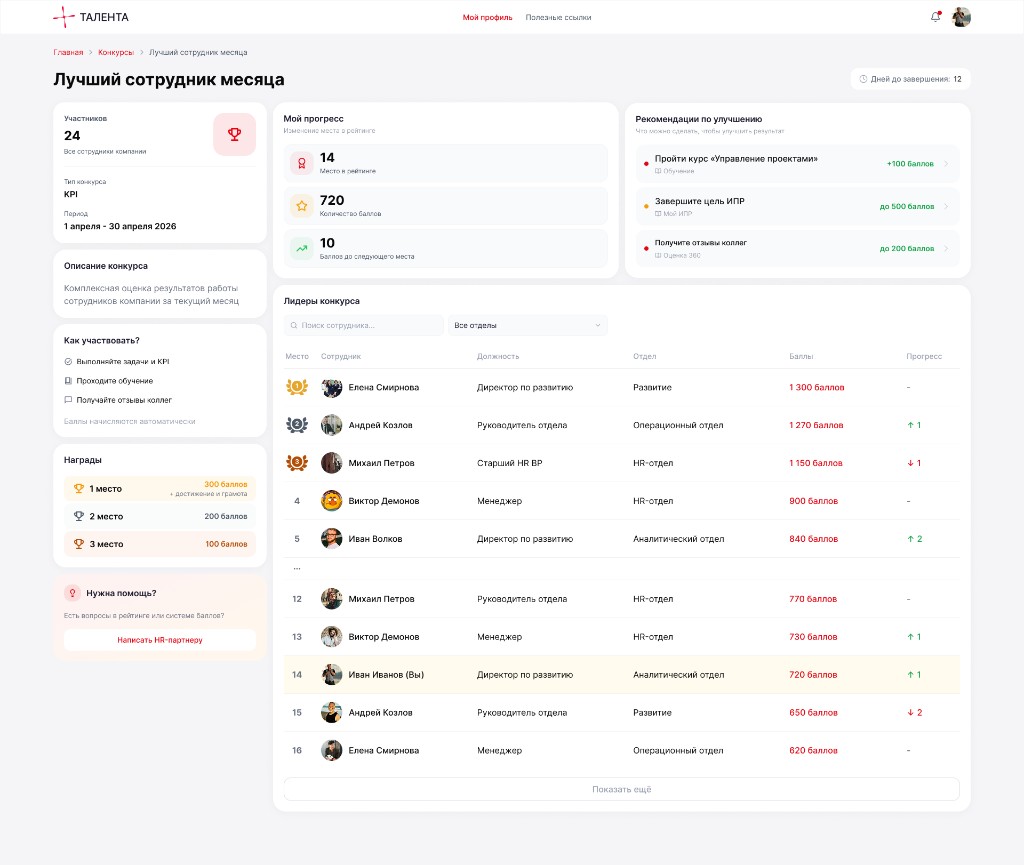Expand the Получите отзывы коллег chevron
Viewport: 1024px width, 865px height.
pyautogui.click(x=946, y=249)
